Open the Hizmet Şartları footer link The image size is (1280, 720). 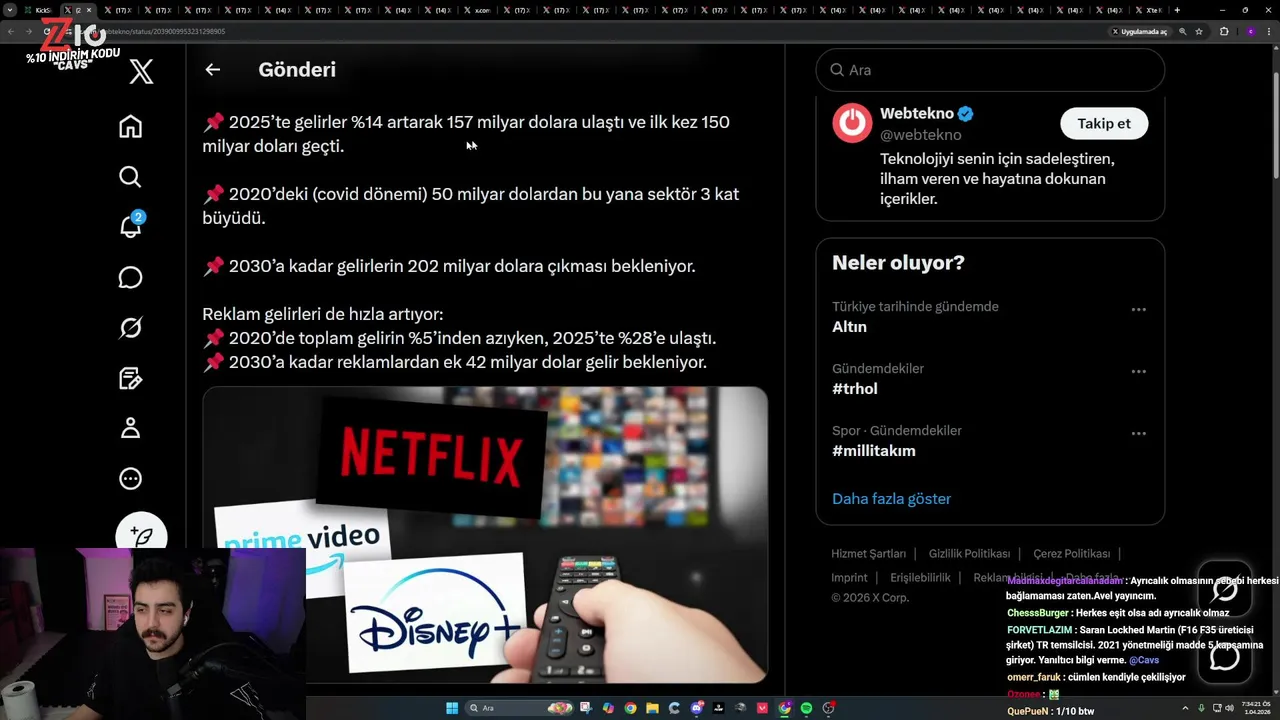[868, 553]
